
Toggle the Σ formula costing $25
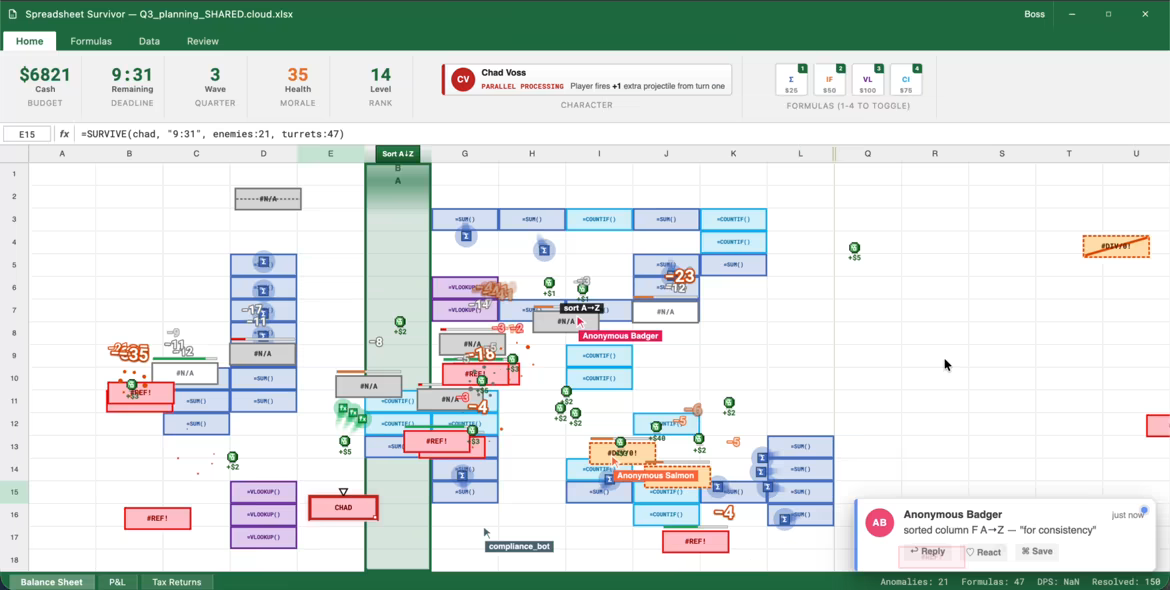pyautogui.click(x=791, y=81)
